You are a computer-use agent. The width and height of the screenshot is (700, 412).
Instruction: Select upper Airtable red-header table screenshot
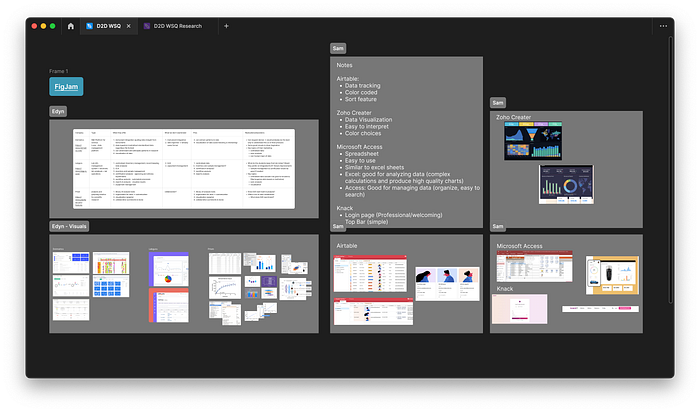click(371, 273)
